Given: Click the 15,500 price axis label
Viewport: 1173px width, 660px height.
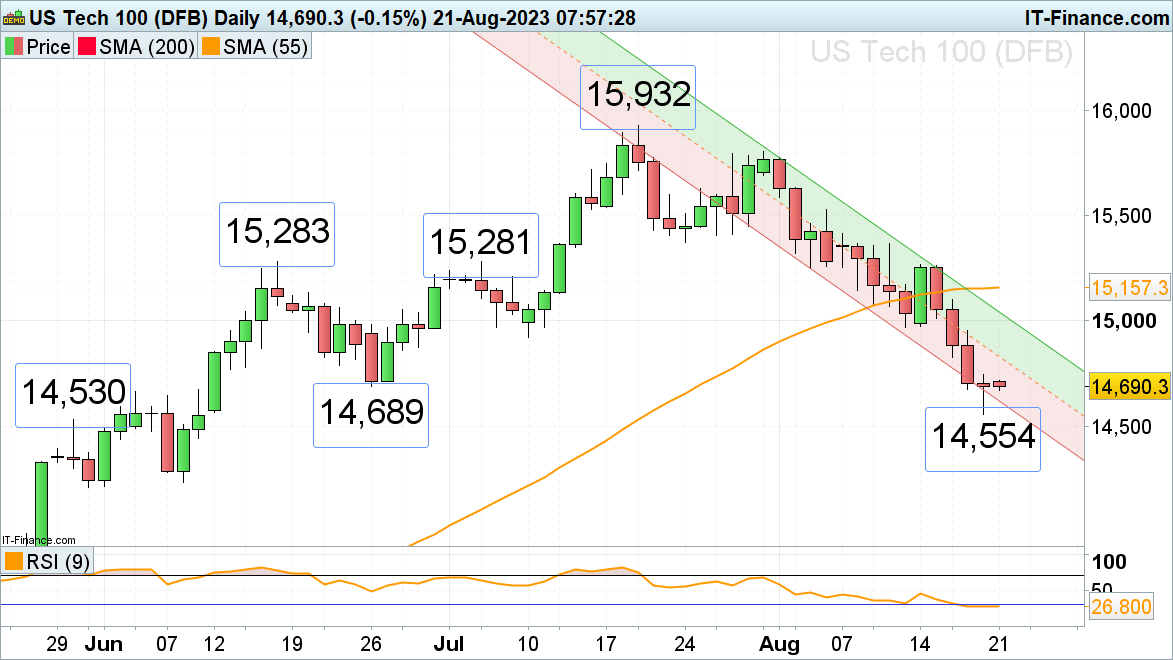Looking at the screenshot, I should [1121, 216].
